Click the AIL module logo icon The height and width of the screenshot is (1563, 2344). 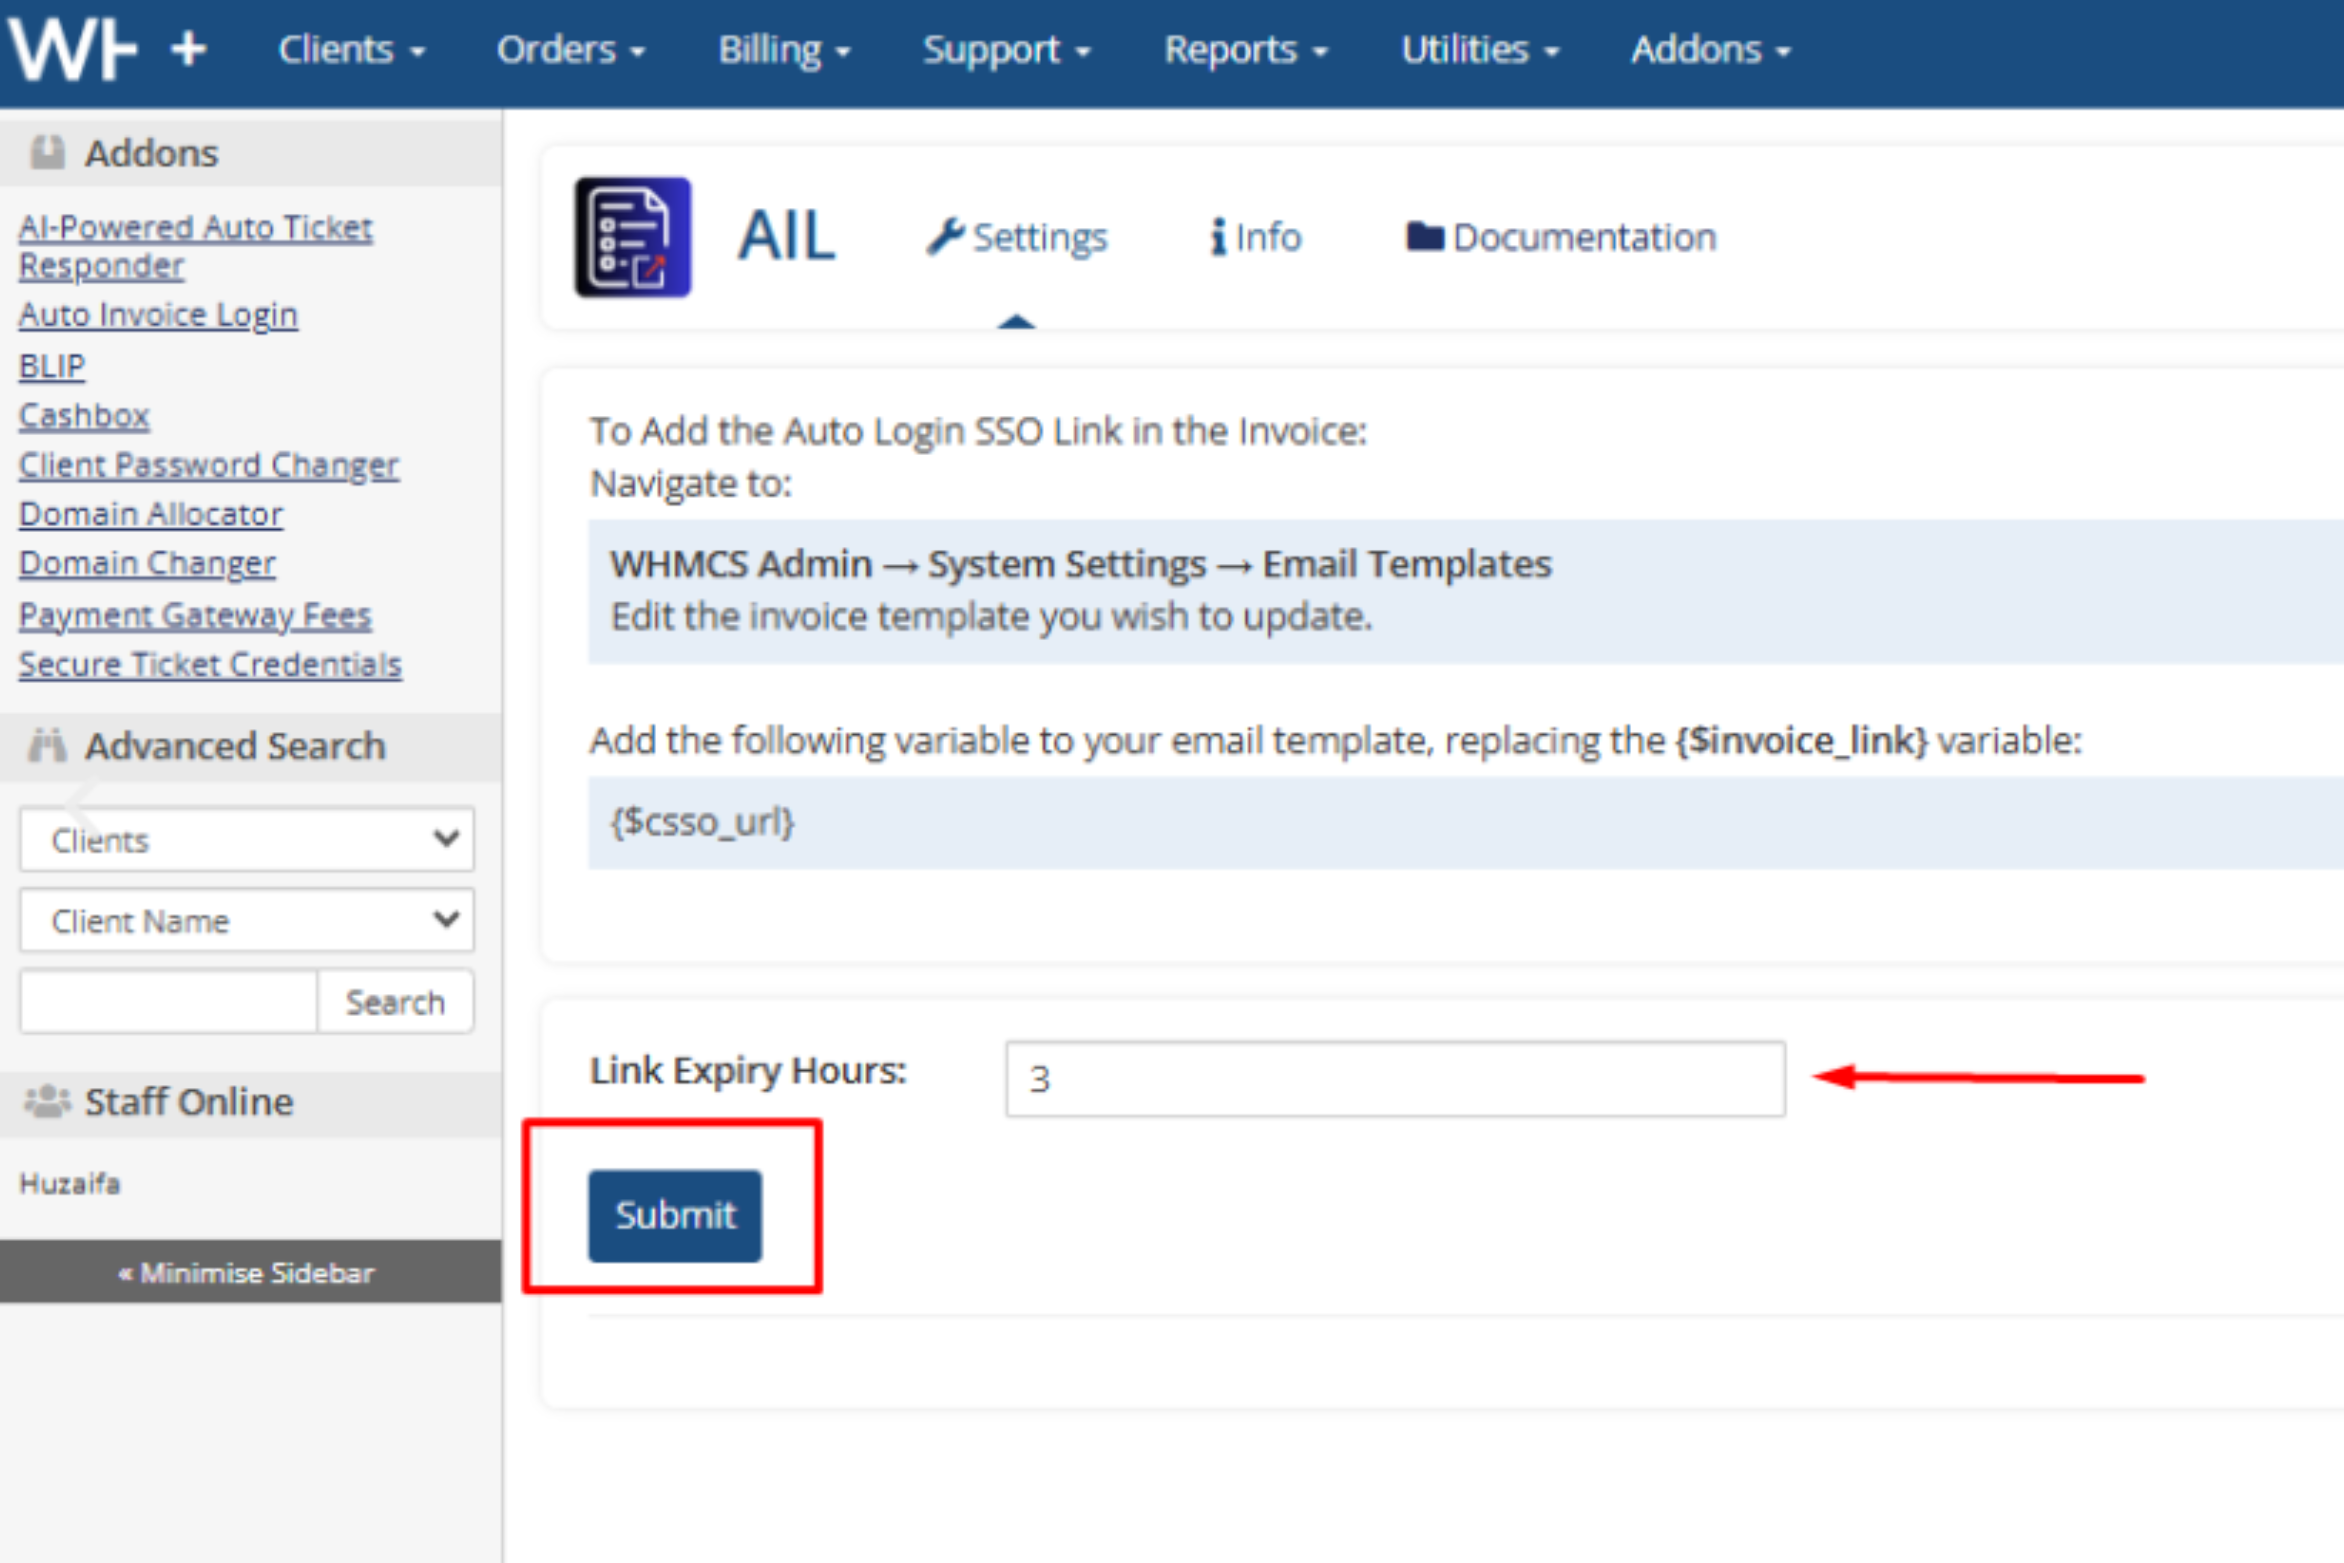click(x=632, y=237)
